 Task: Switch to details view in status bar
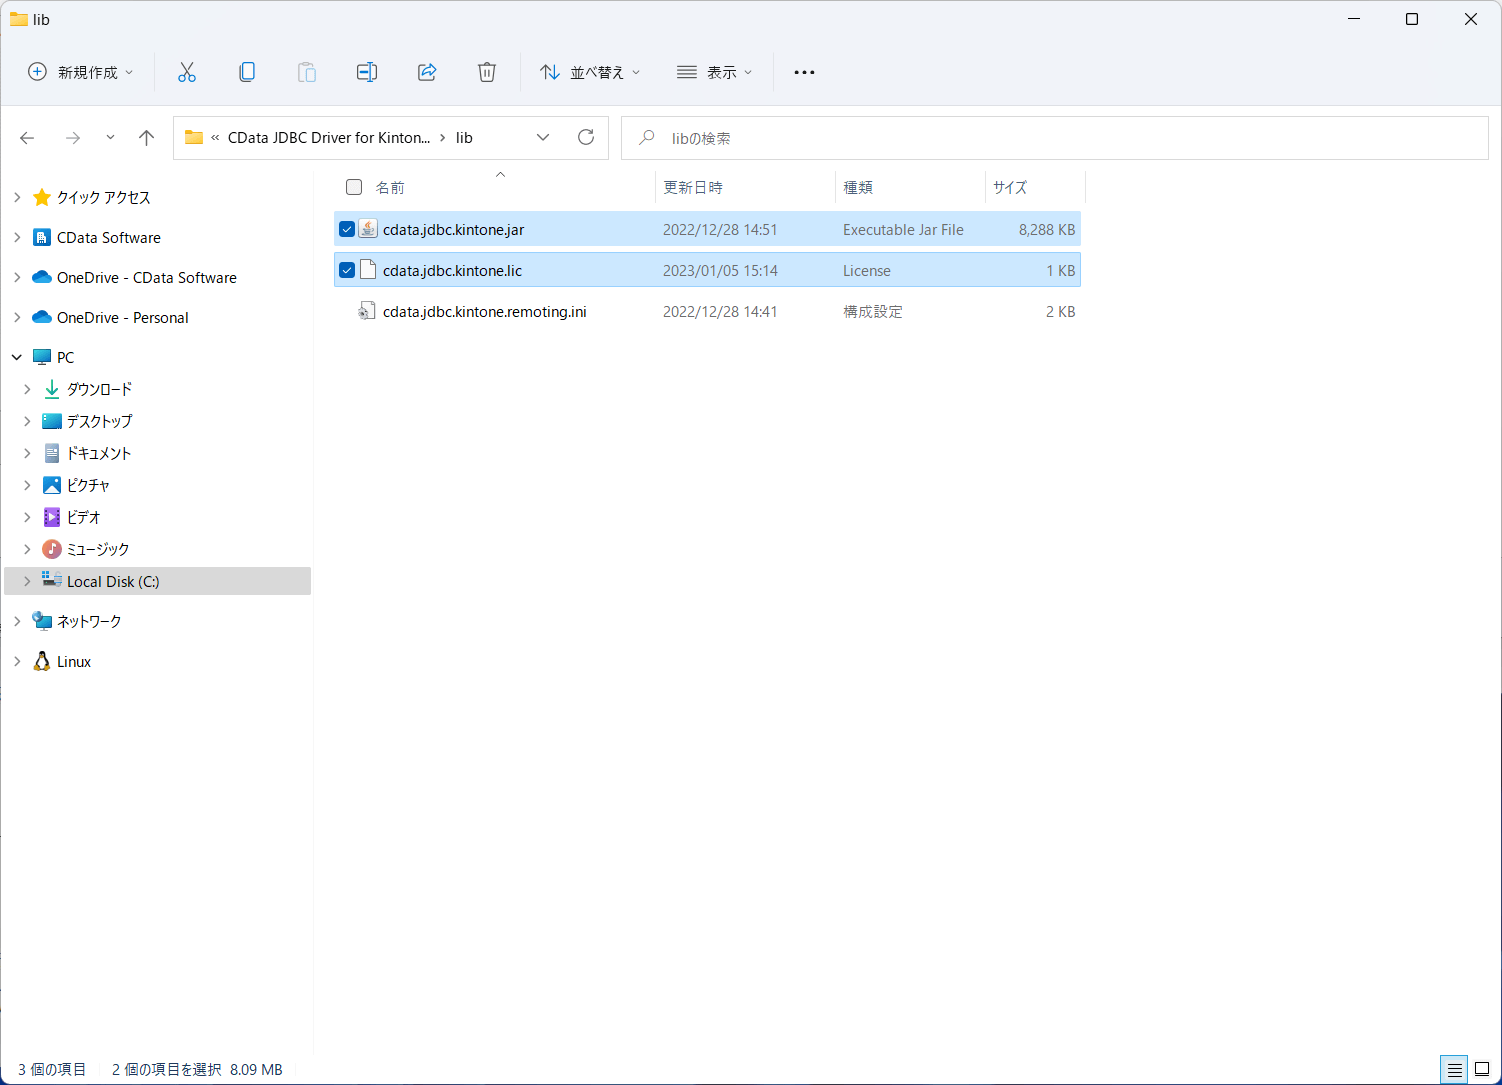[1455, 1069]
